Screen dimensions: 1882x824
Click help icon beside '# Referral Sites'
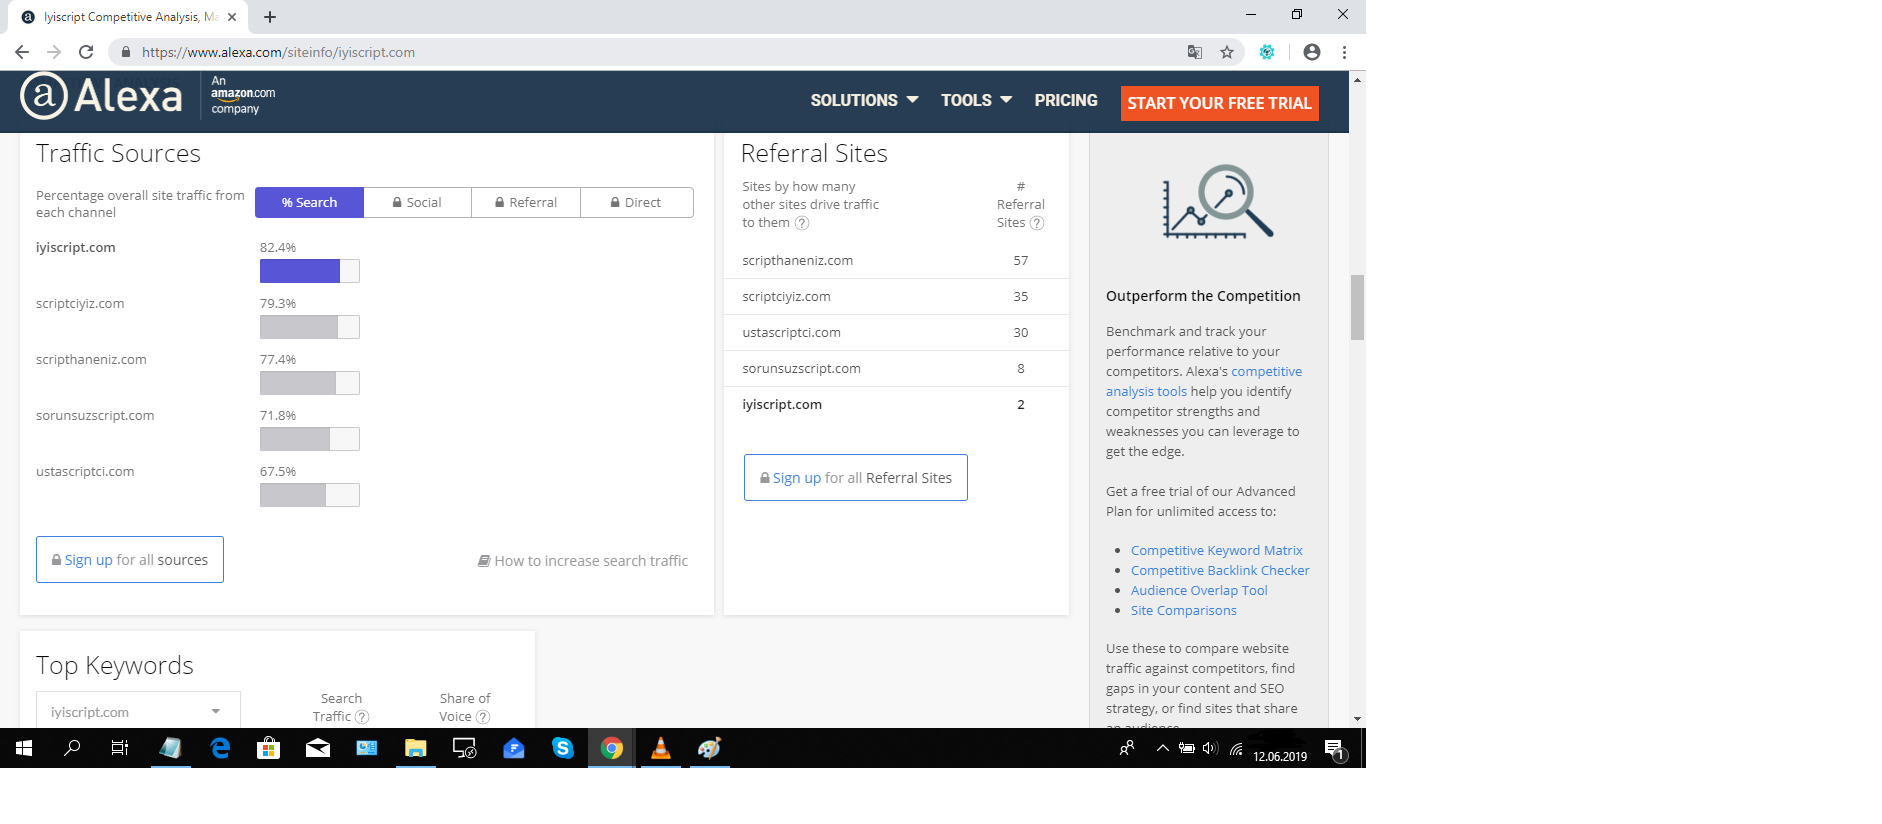click(1037, 223)
